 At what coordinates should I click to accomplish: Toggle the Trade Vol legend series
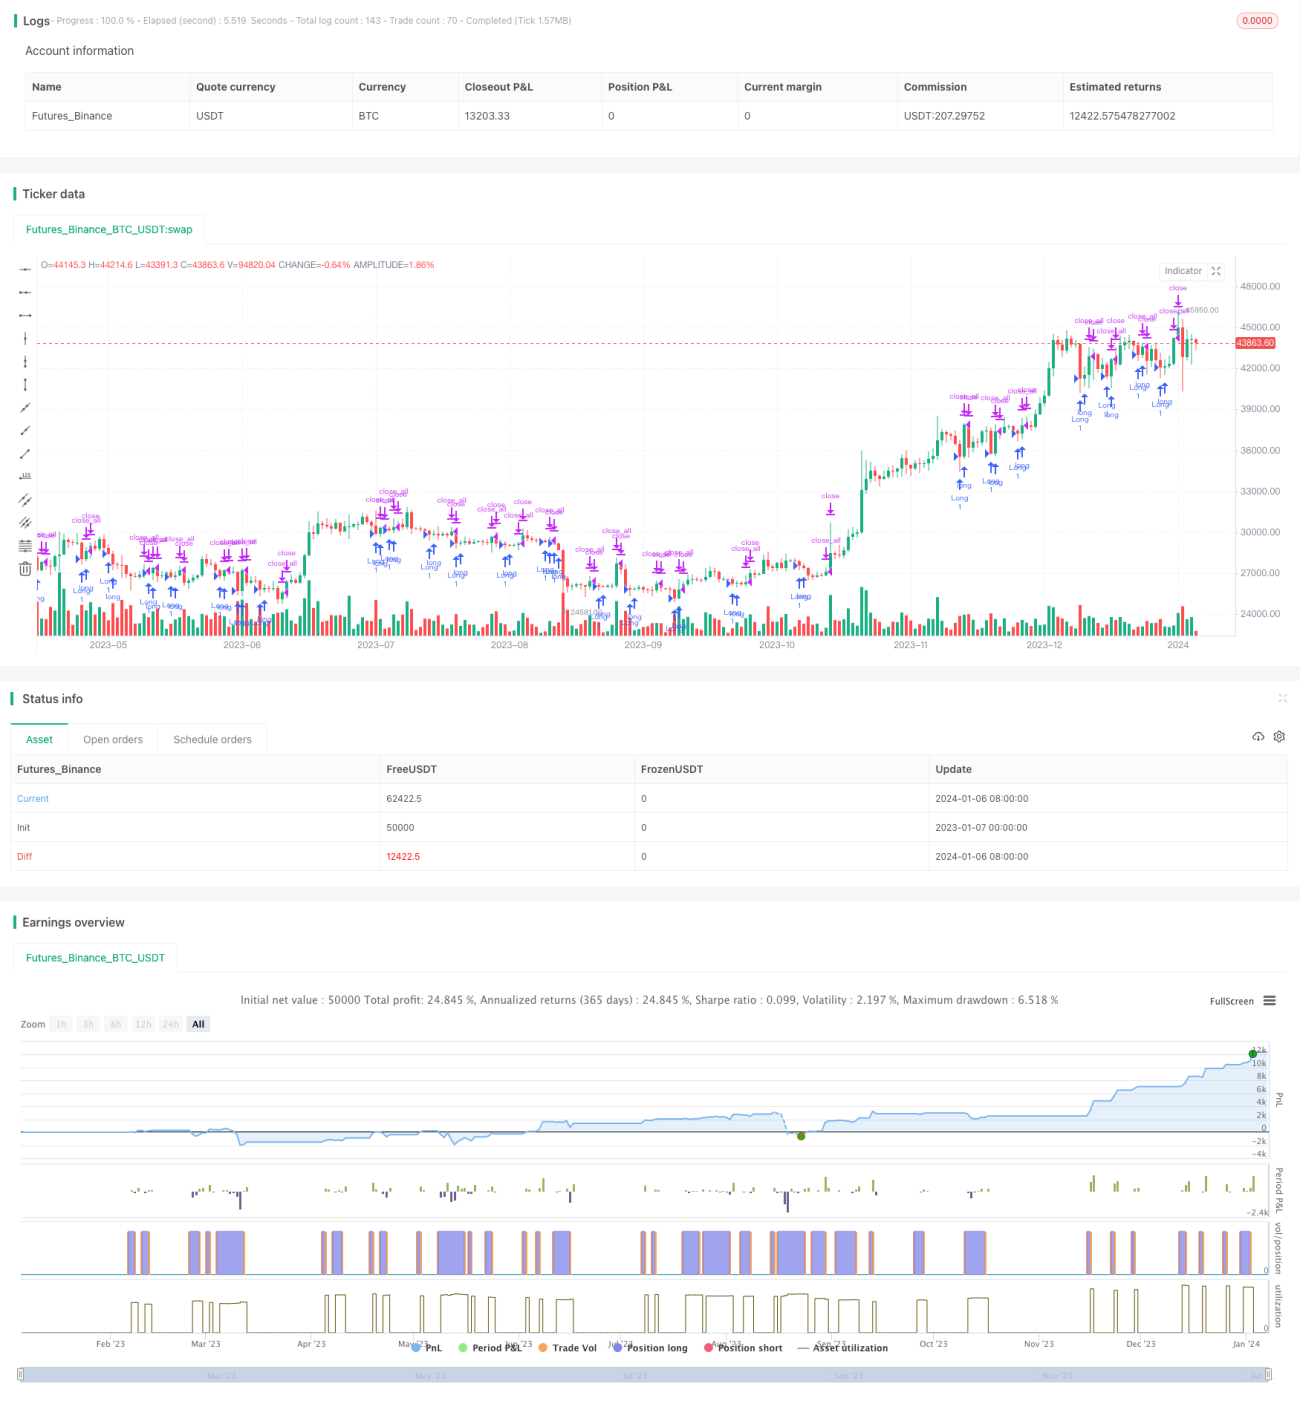click(567, 1348)
